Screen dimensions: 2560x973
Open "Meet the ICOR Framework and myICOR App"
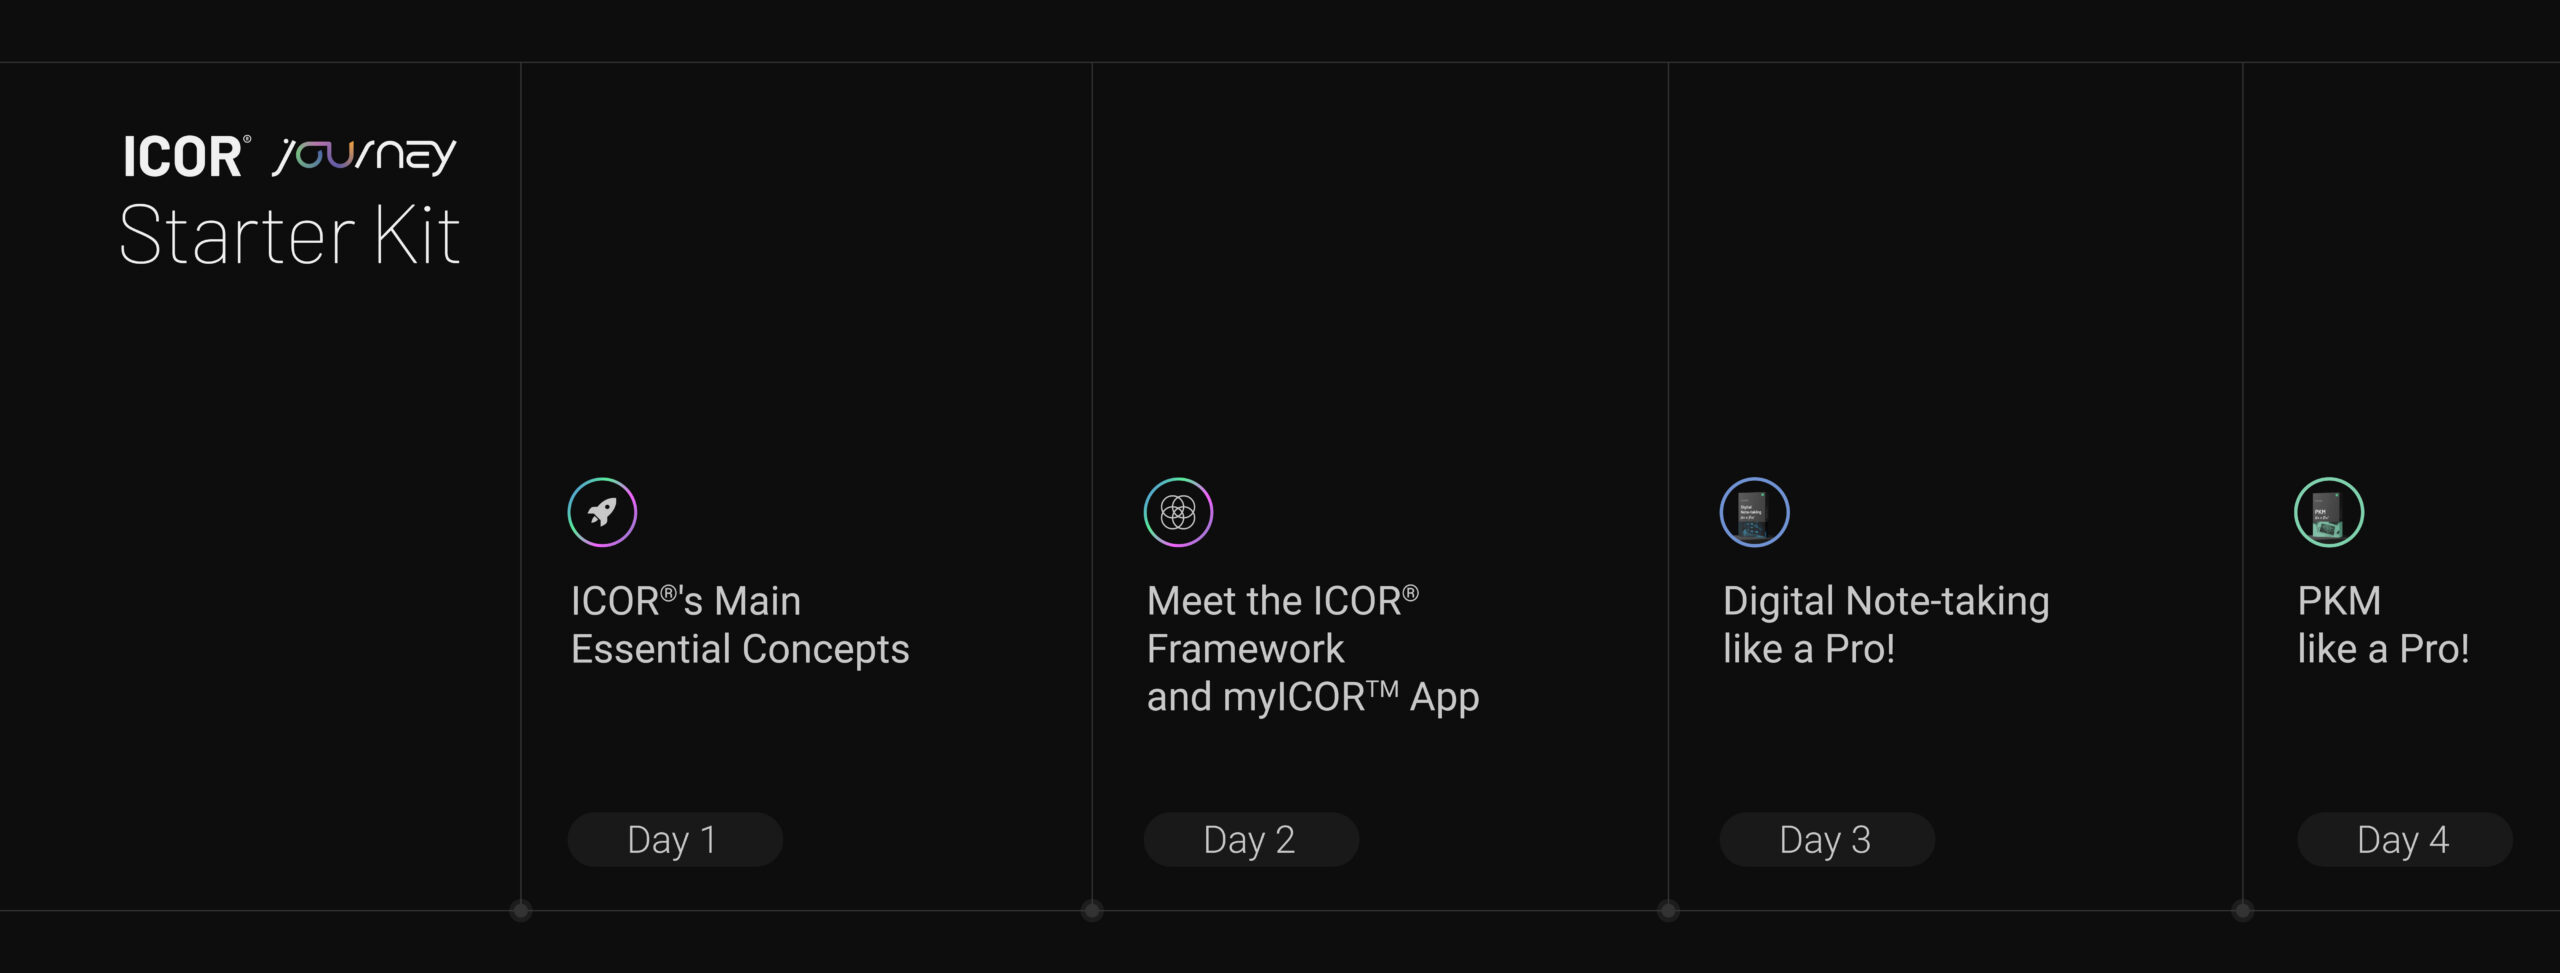tap(1312, 648)
